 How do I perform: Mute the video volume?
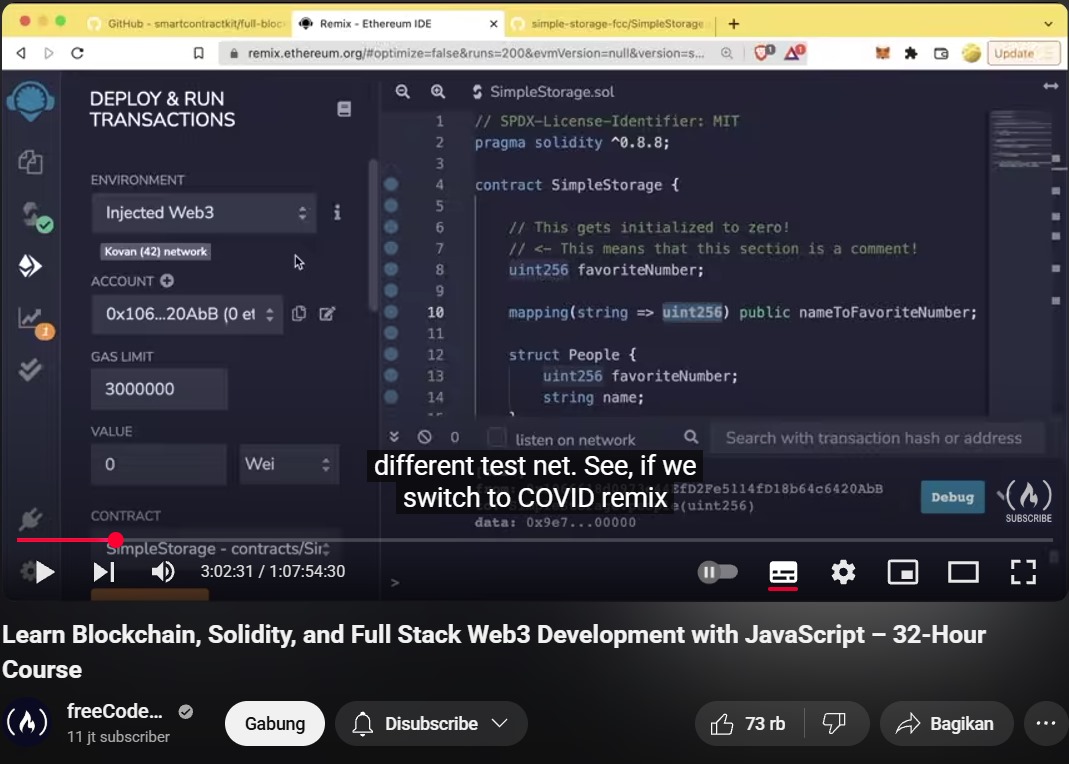click(163, 572)
